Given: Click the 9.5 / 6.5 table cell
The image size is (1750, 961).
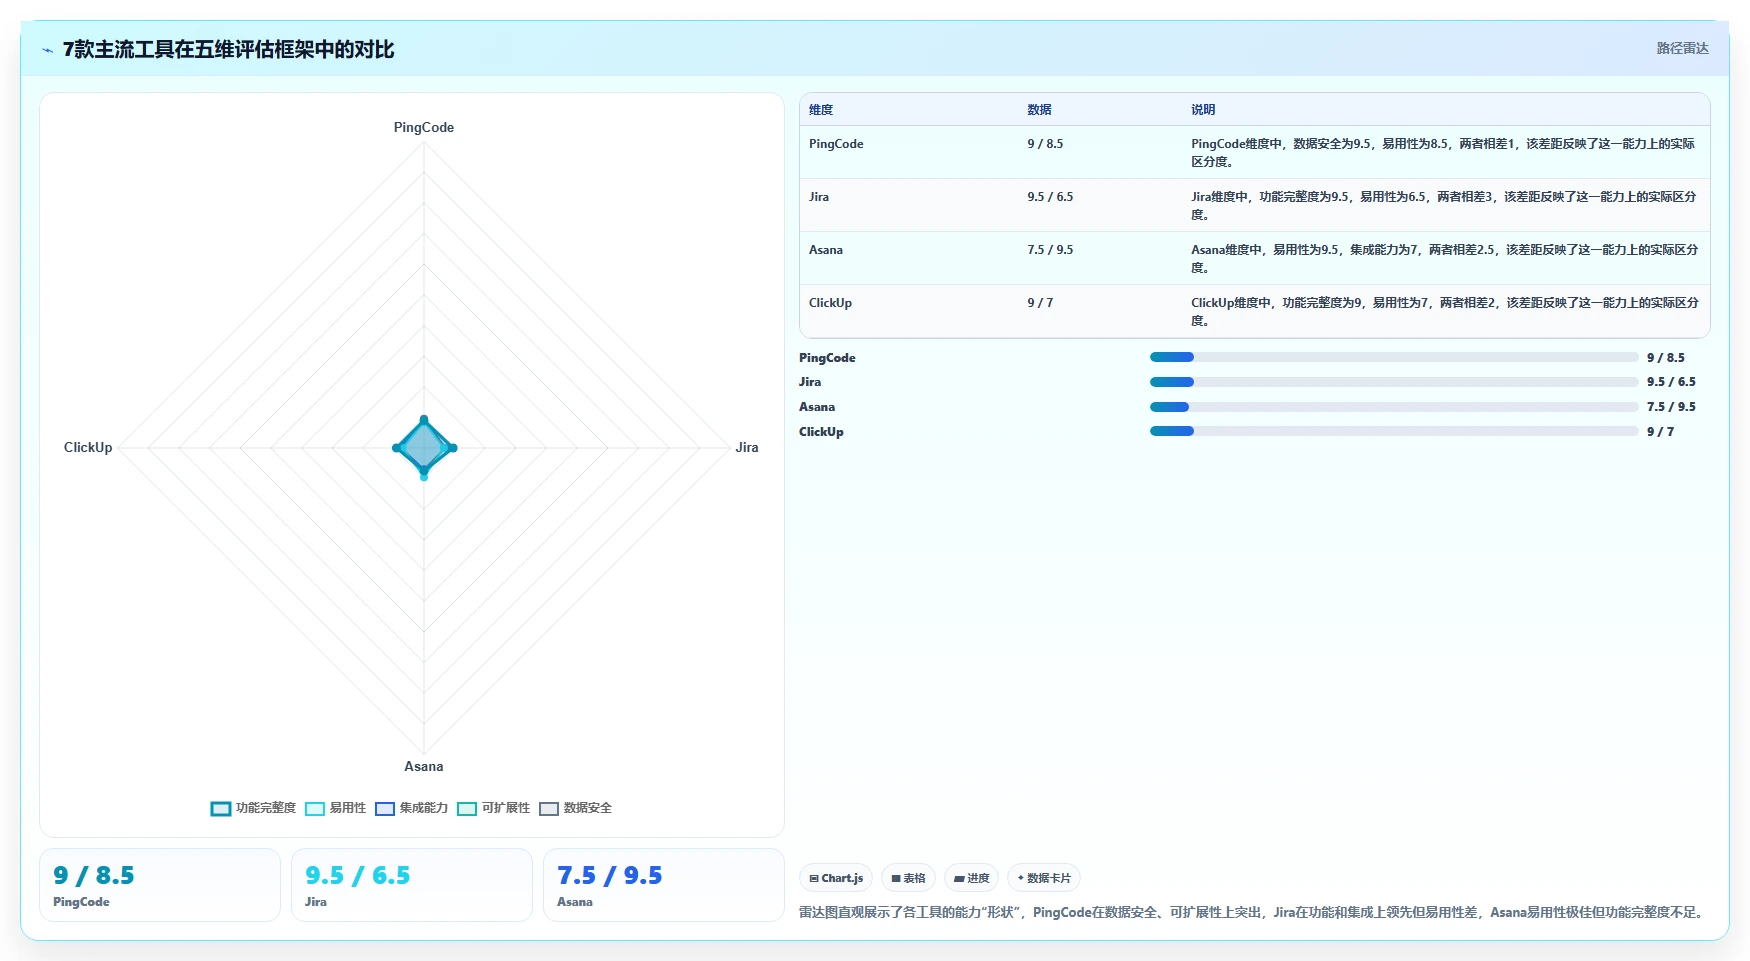Looking at the screenshot, I should (1050, 197).
